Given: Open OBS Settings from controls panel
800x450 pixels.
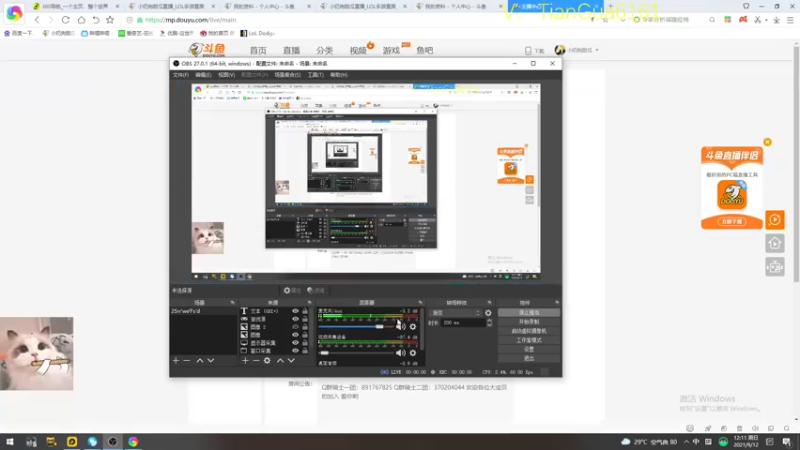Looking at the screenshot, I should click(x=529, y=349).
